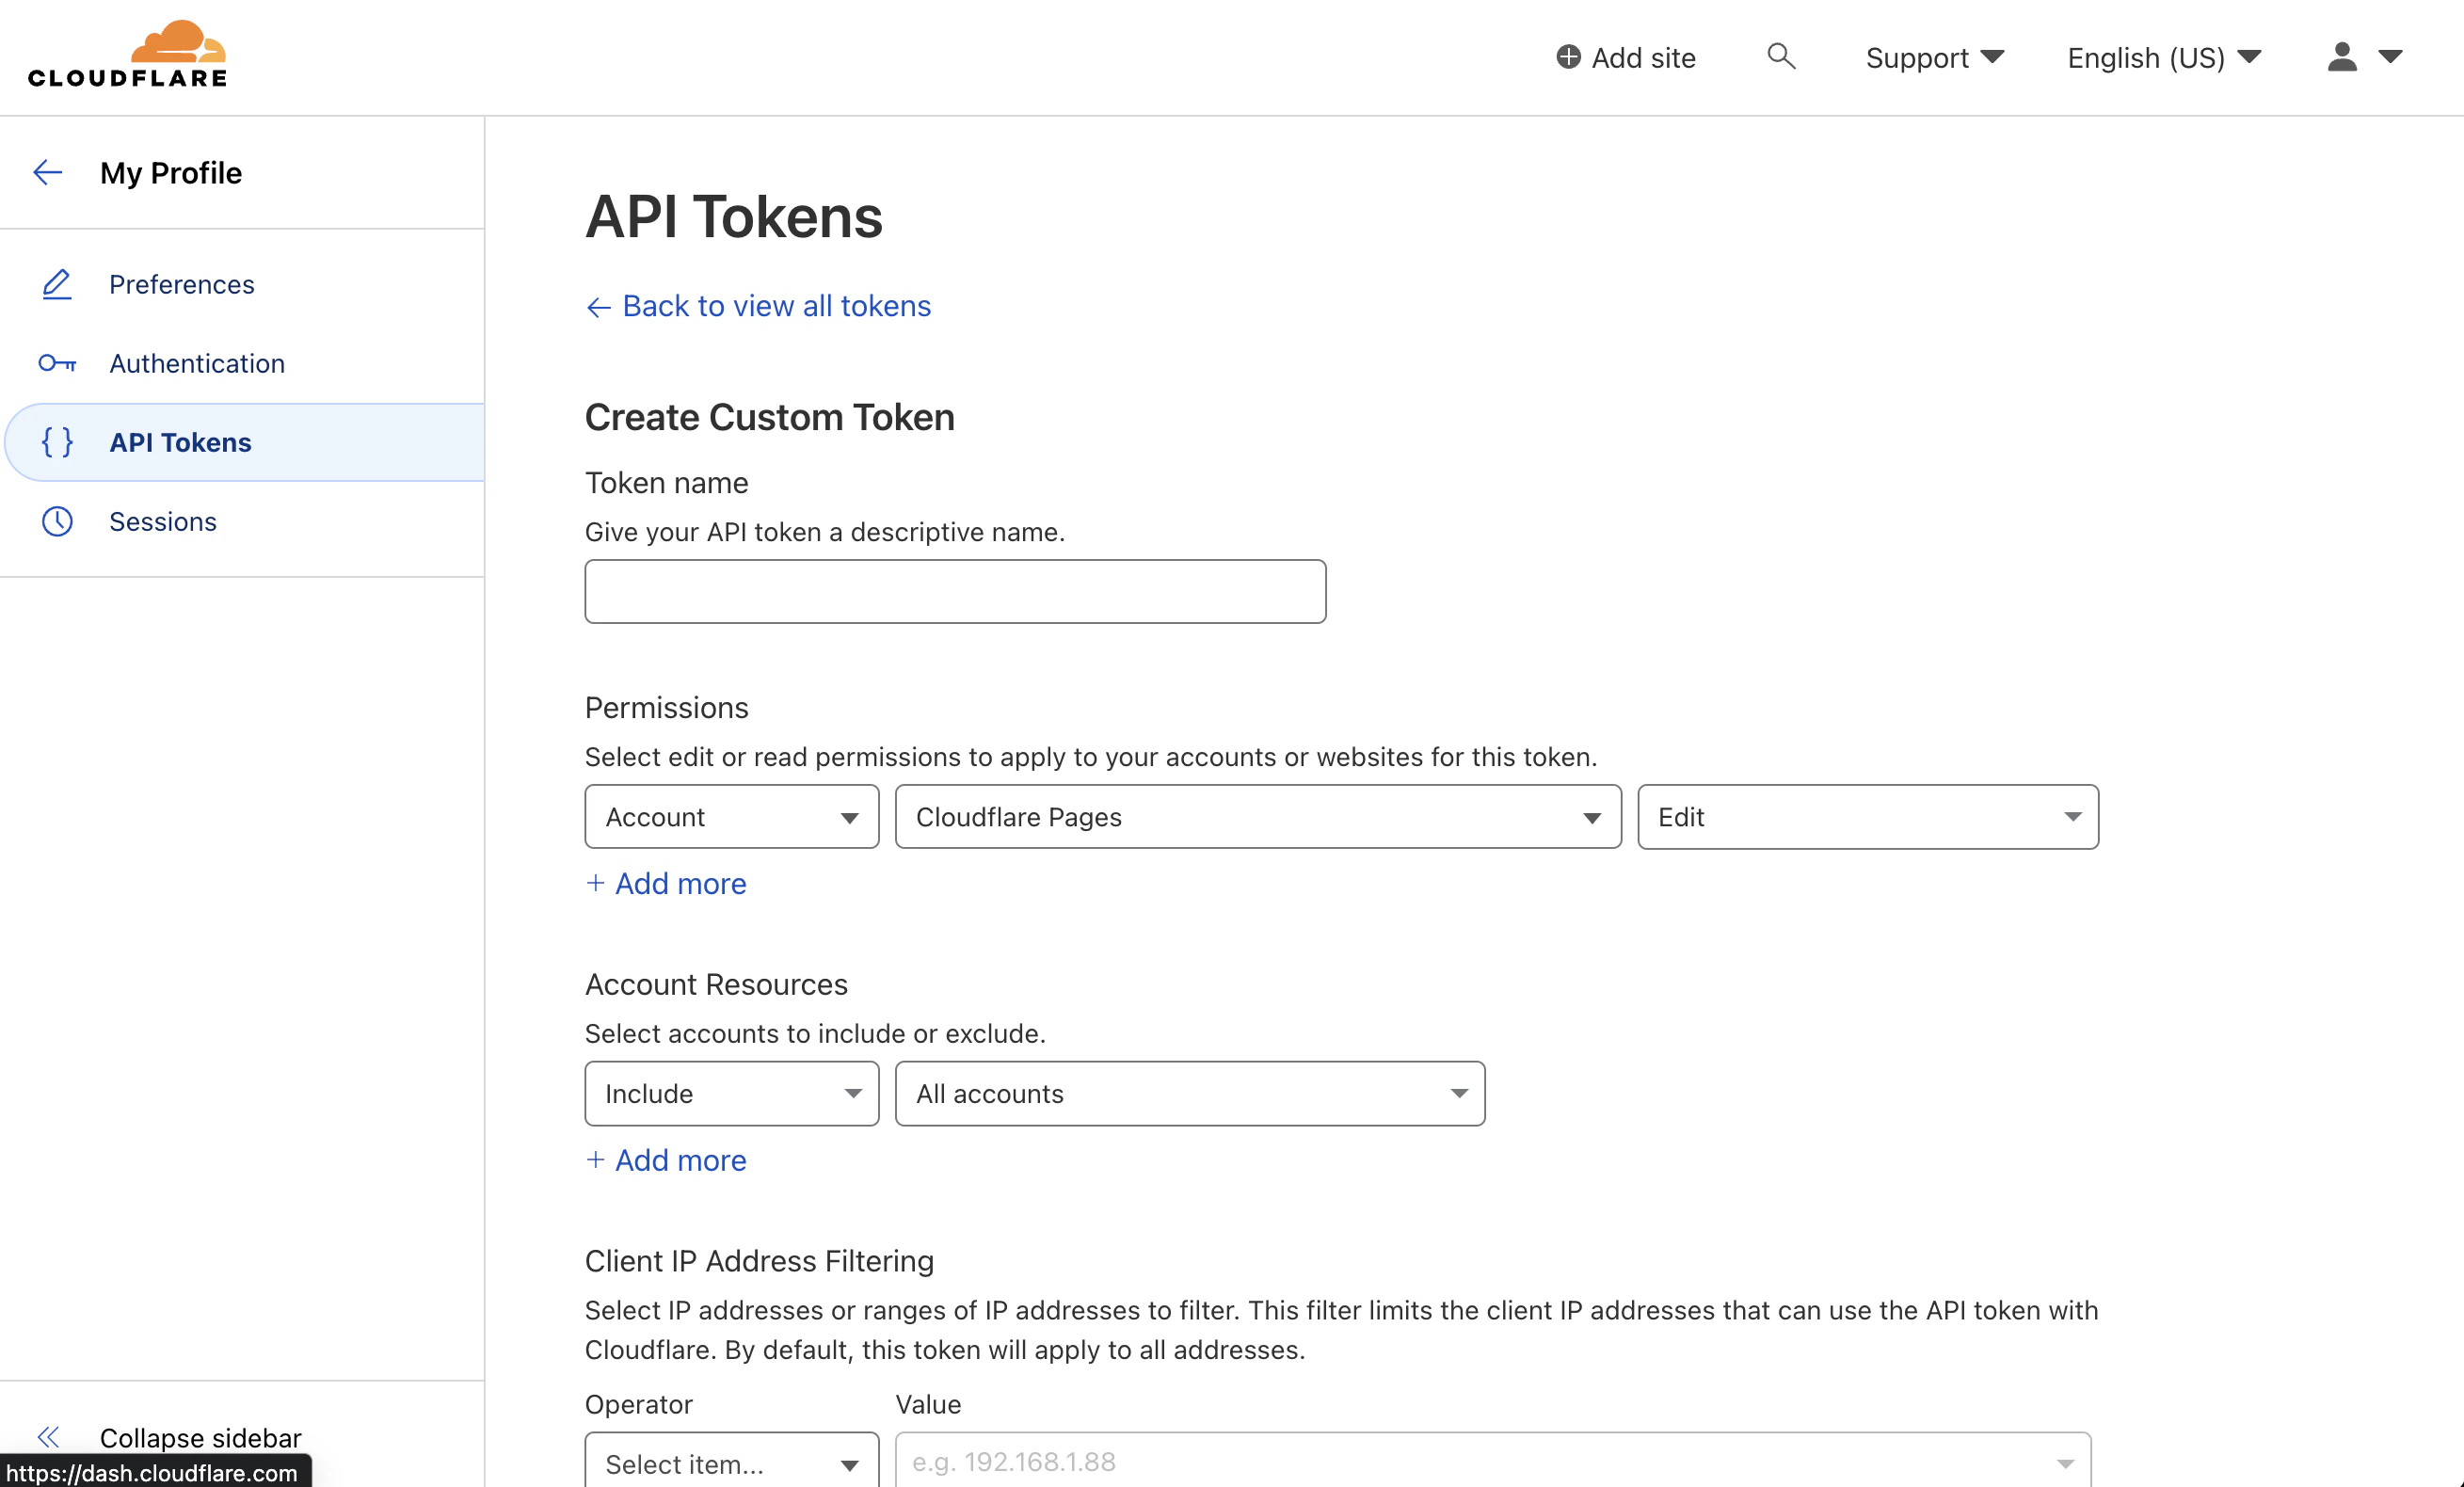
Task: Open the Account permission scope dropdown
Action: pyautogui.click(x=732, y=817)
